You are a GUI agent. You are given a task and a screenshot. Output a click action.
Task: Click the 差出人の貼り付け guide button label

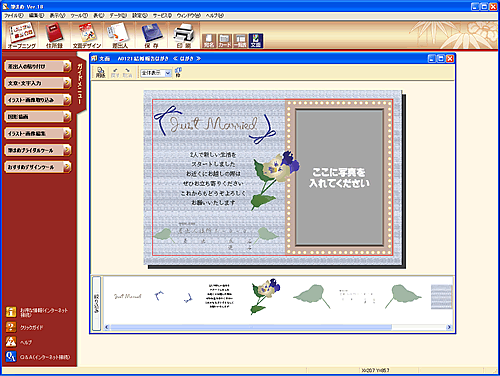click(x=26, y=66)
